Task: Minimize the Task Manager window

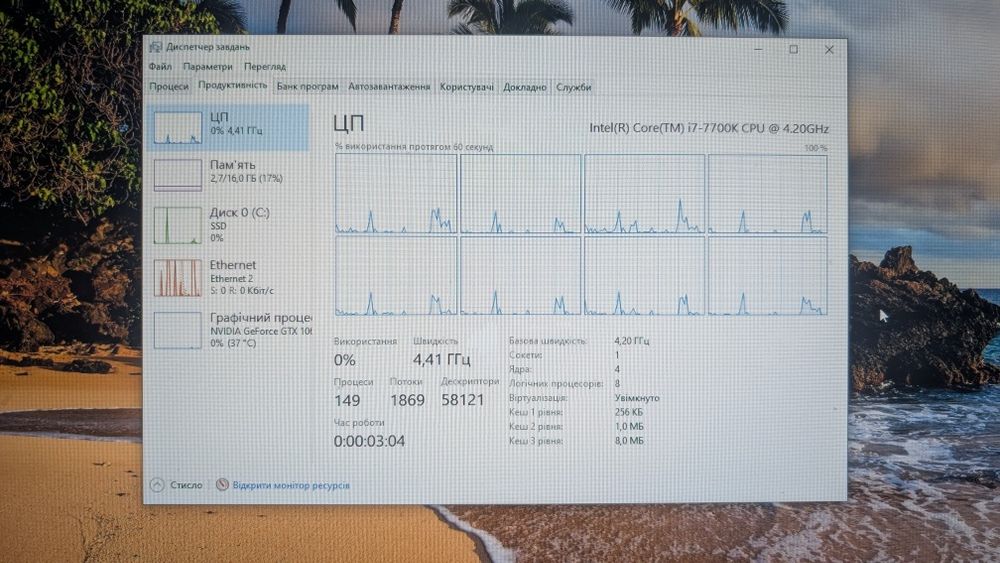Action: (758, 49)
